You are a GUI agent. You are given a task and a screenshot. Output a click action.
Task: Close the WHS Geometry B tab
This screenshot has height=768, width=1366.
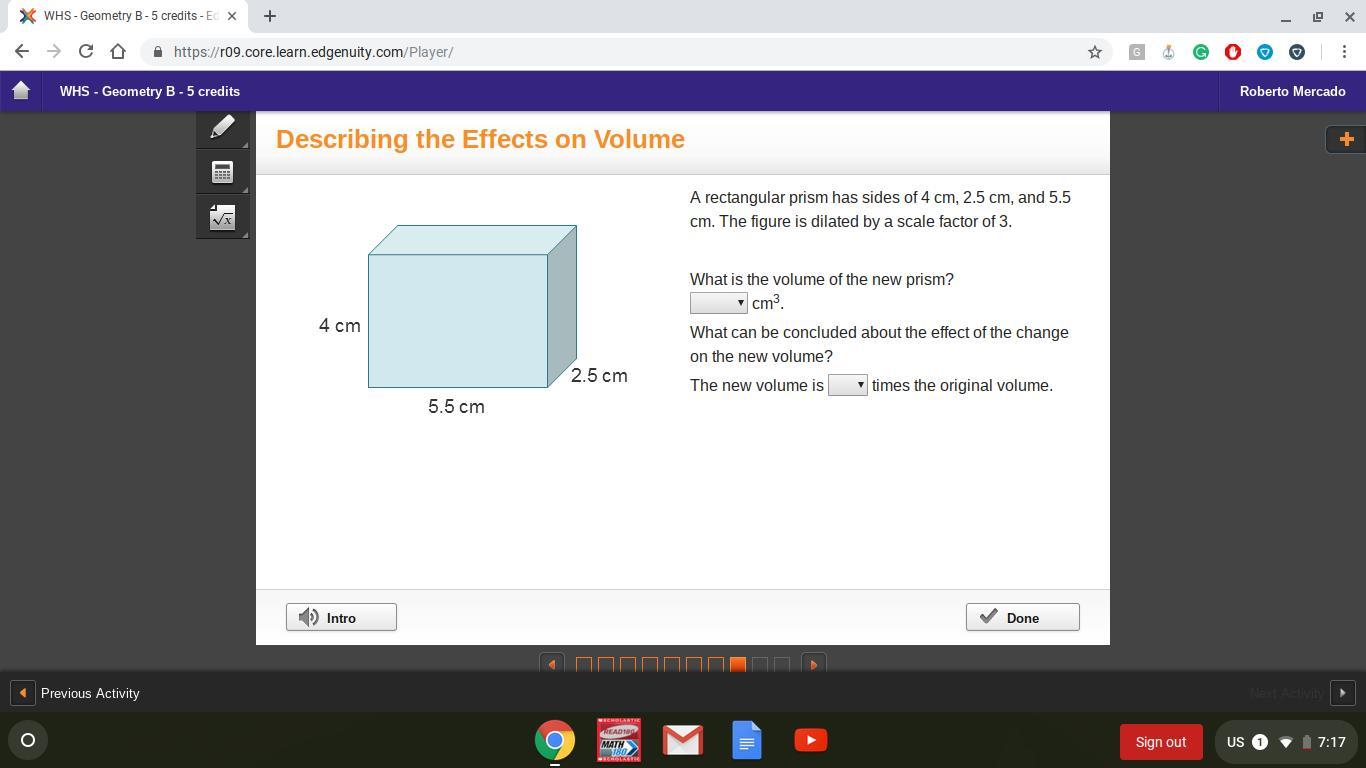tap(232, 16)
